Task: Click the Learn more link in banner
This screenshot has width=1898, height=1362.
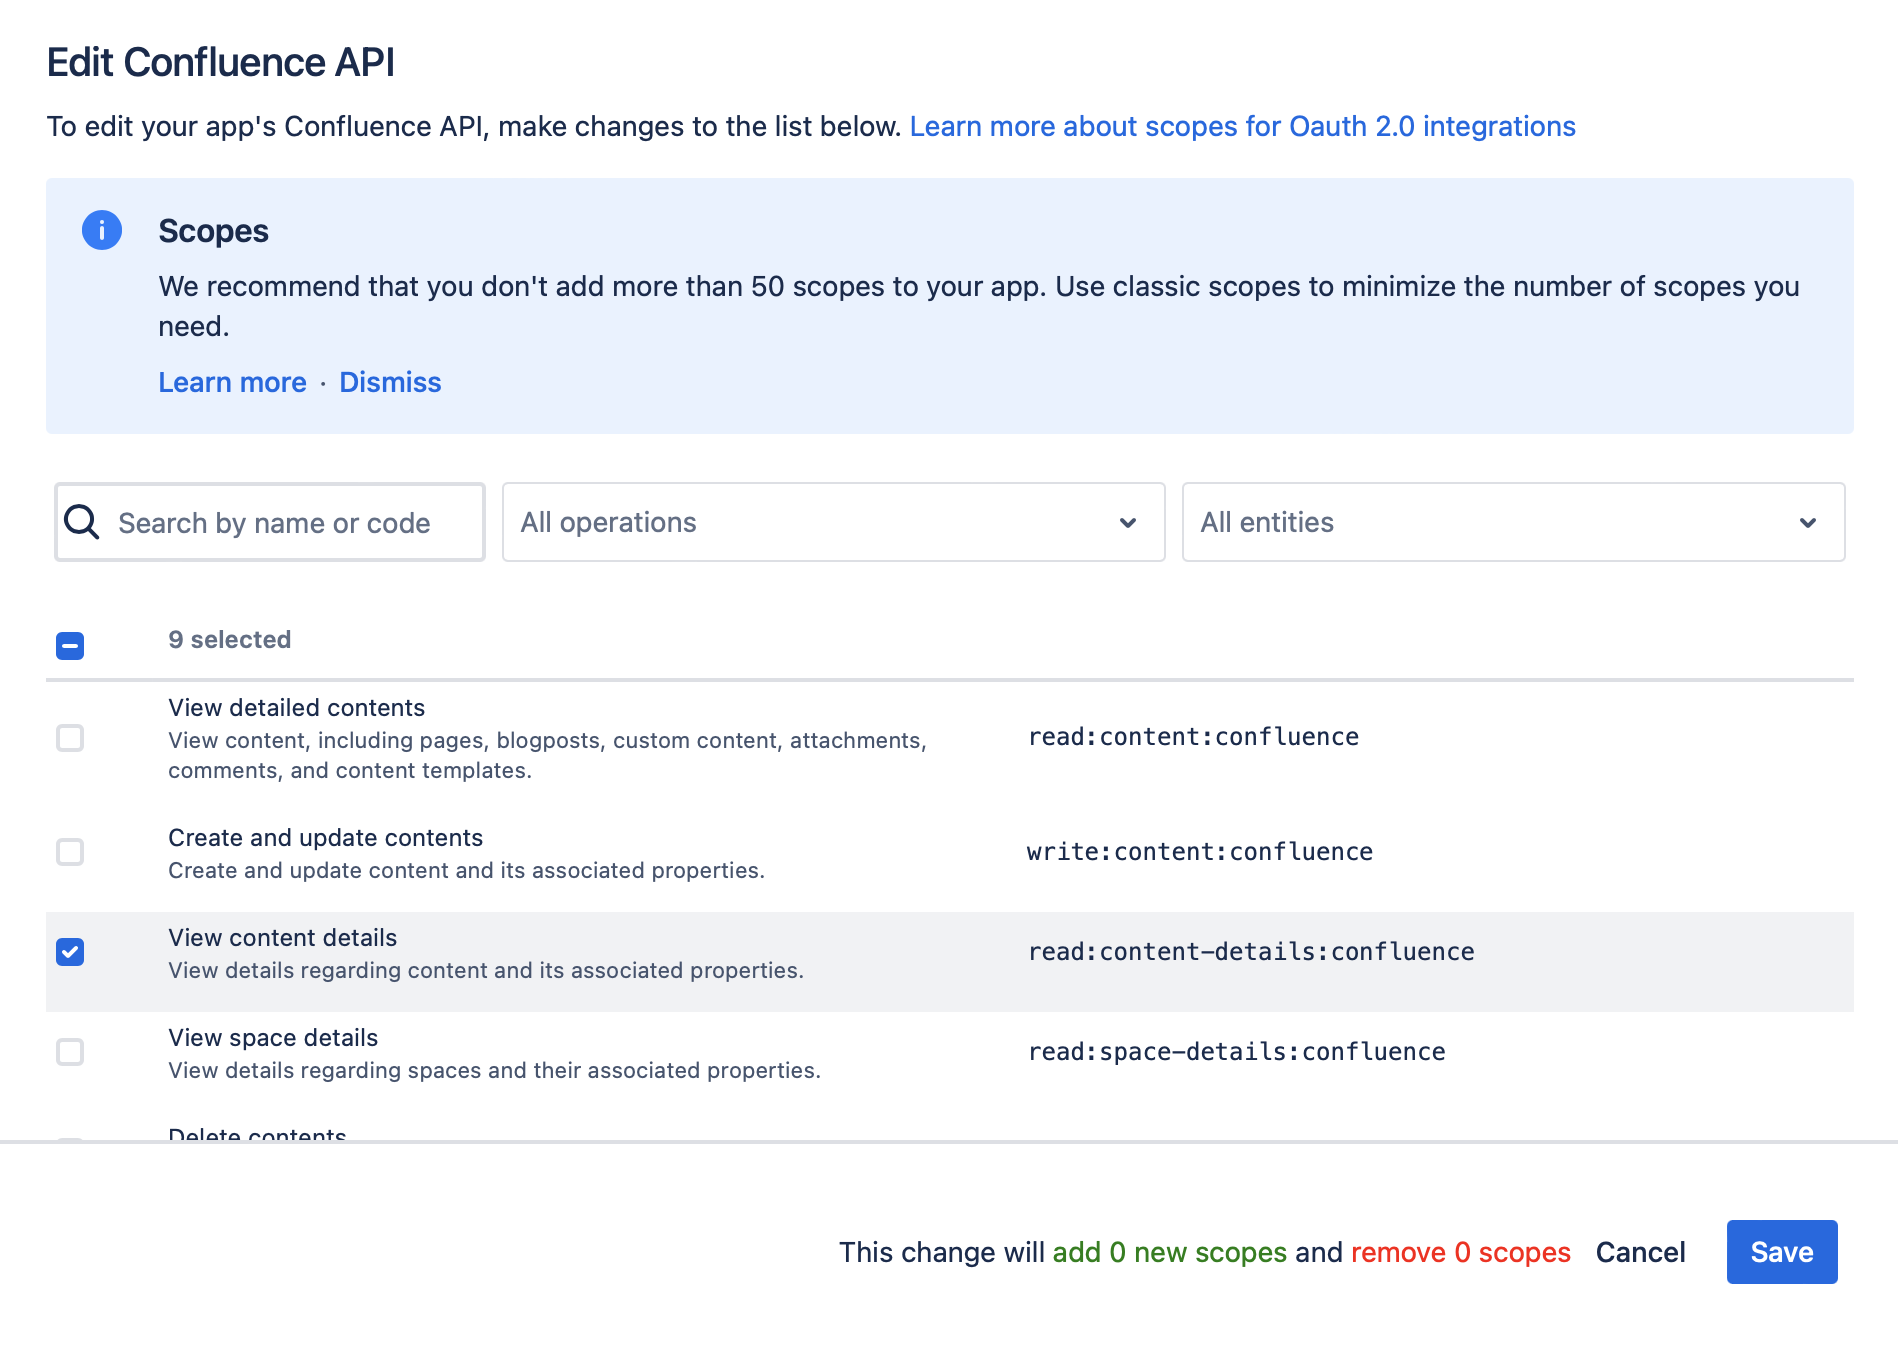Action: click(x=232, y=382)
